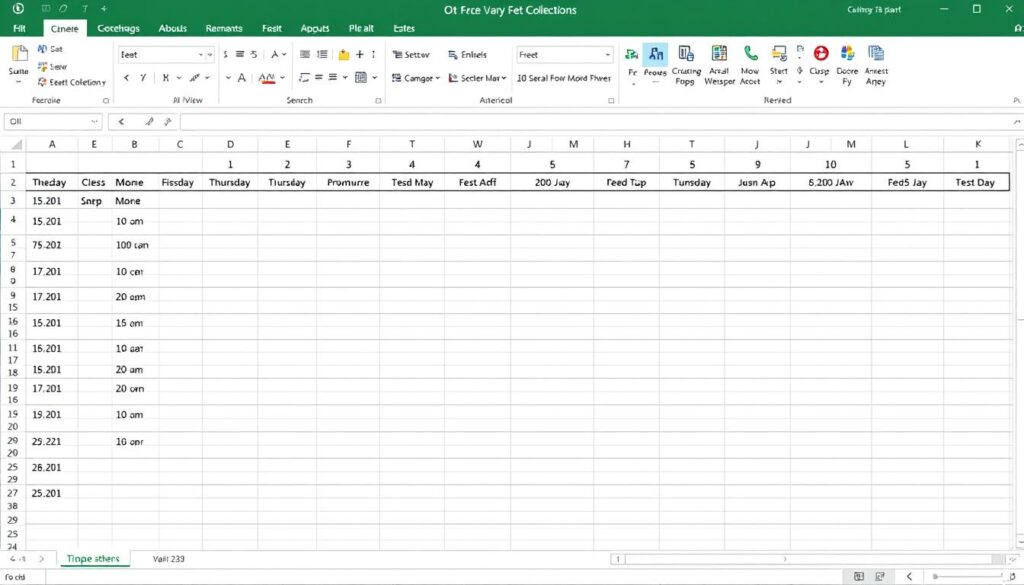Image resolution: width=1024 pixels, height=585 pixels.
Task: Select the cell containing Promurre
Action: [x=348, y=183]
